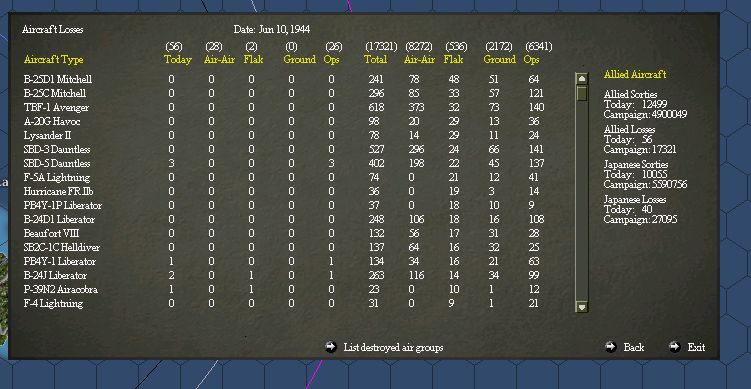Sort by campaign Flak column header

click(x=453, y=59)
